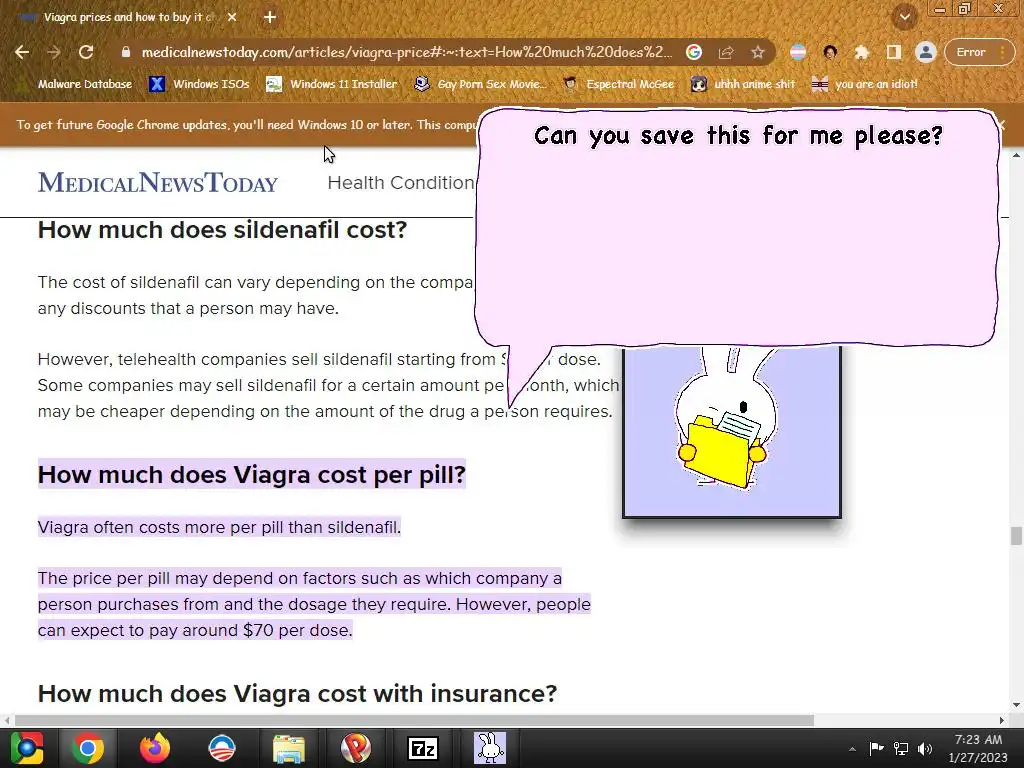This screenshot has height=768, width=1024.
Task: Click the vertical scrollbar down arrow
Action: (x=1016, y=705)
